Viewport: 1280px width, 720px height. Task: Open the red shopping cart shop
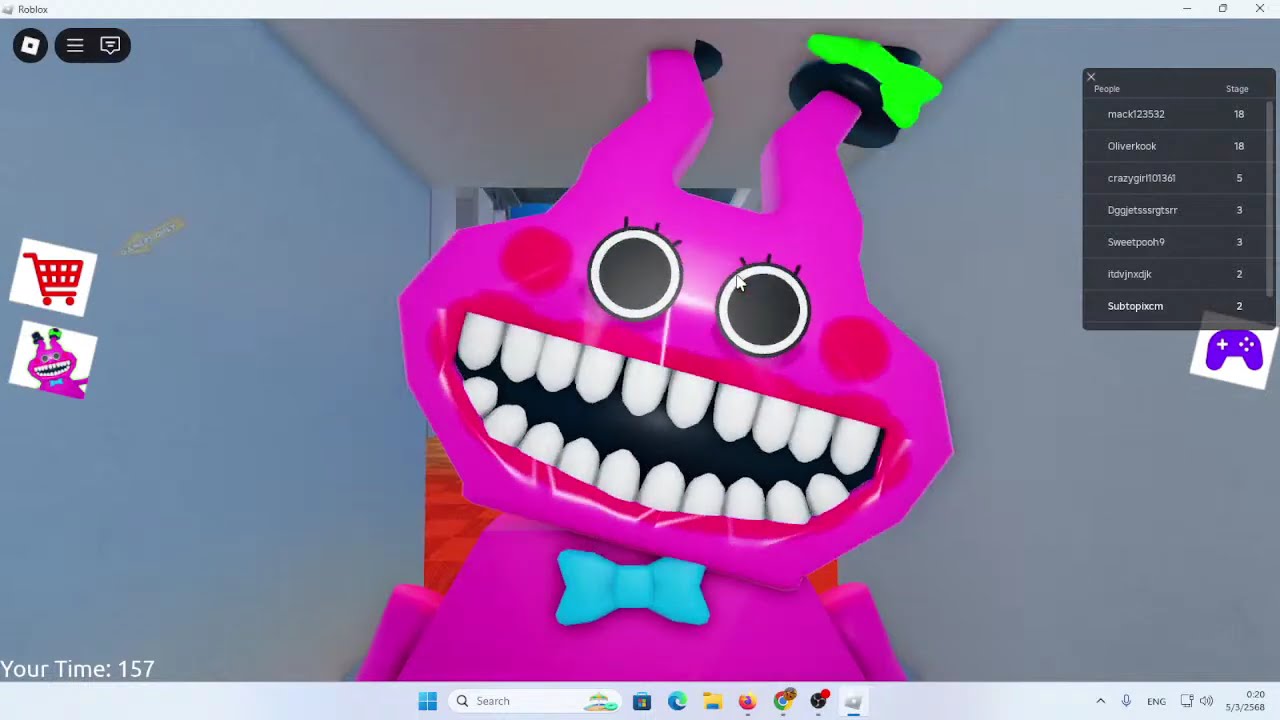tap(54, 277)
